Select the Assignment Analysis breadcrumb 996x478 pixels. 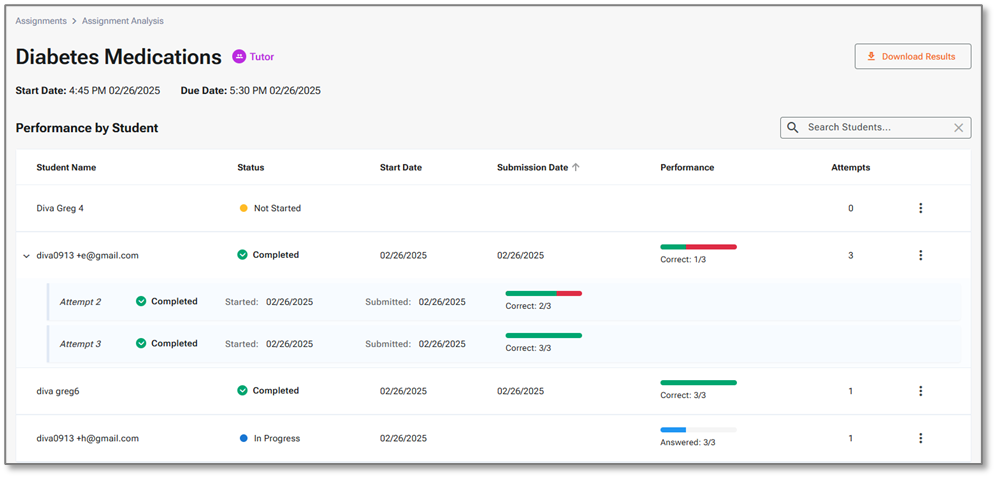123,21
